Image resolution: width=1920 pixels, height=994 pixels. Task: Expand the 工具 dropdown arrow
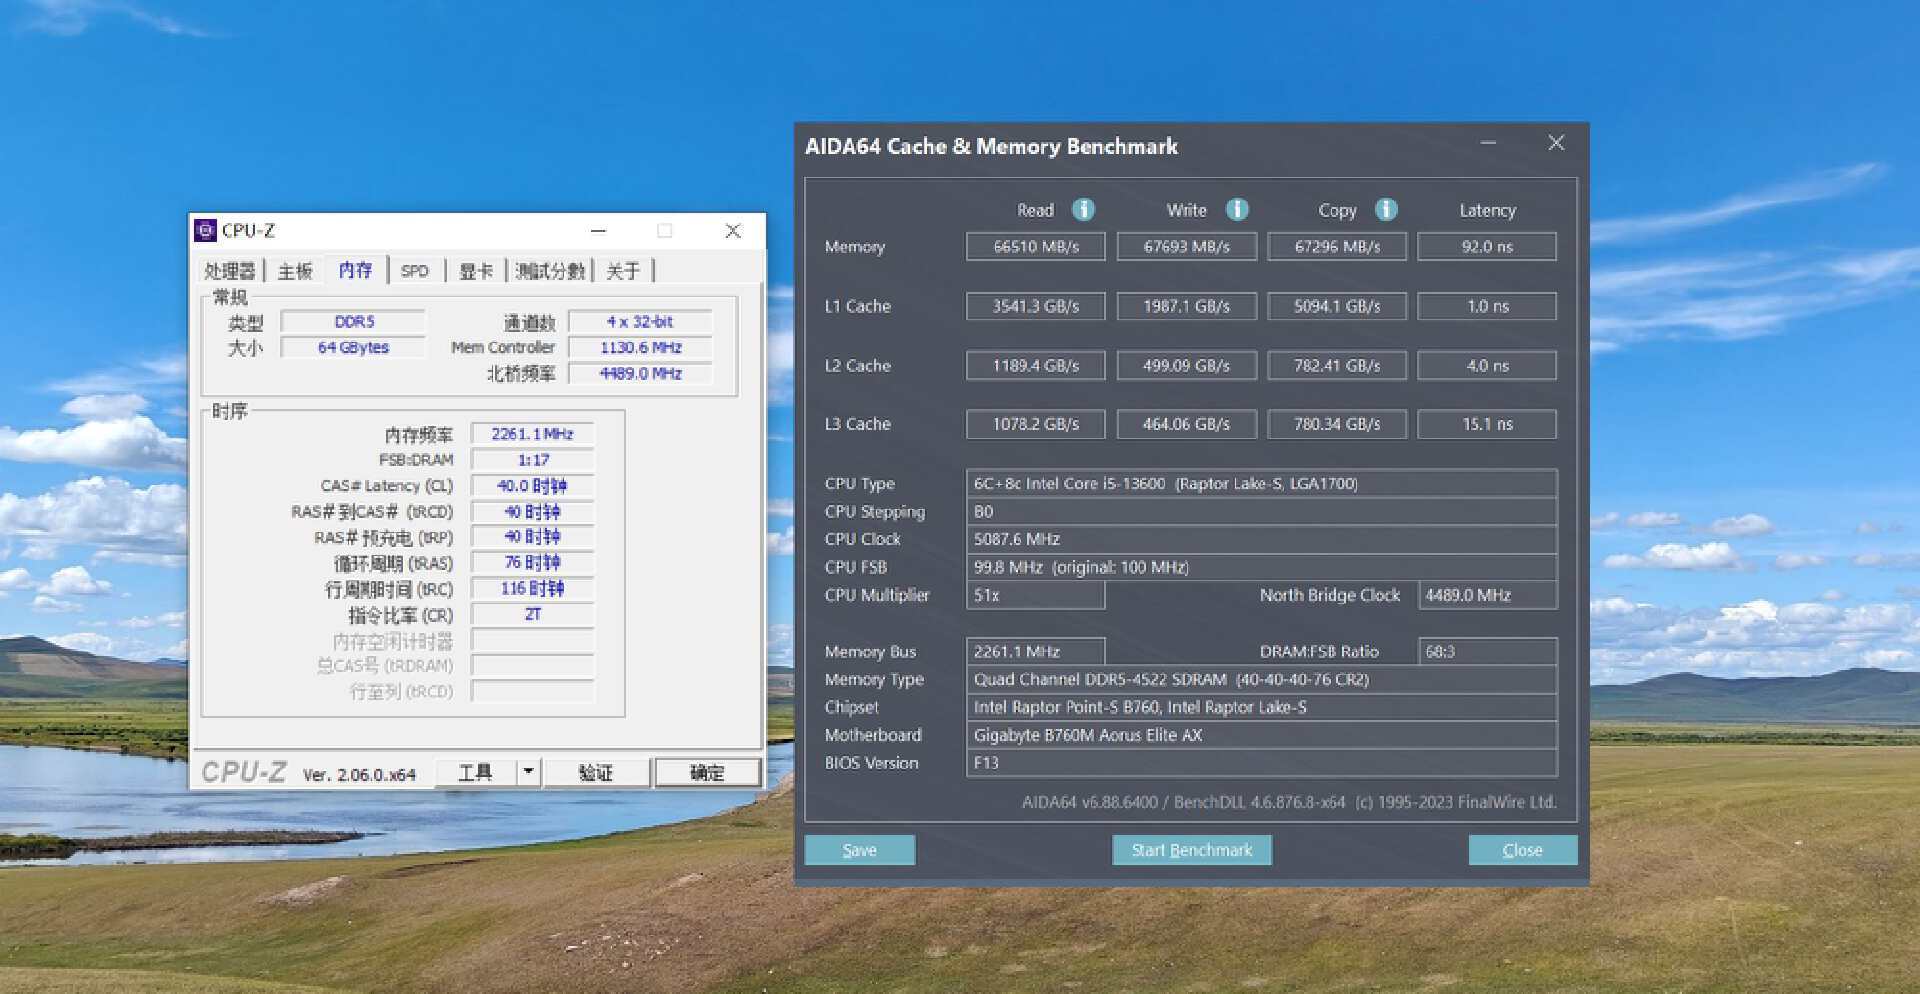[x=528, y=772]
